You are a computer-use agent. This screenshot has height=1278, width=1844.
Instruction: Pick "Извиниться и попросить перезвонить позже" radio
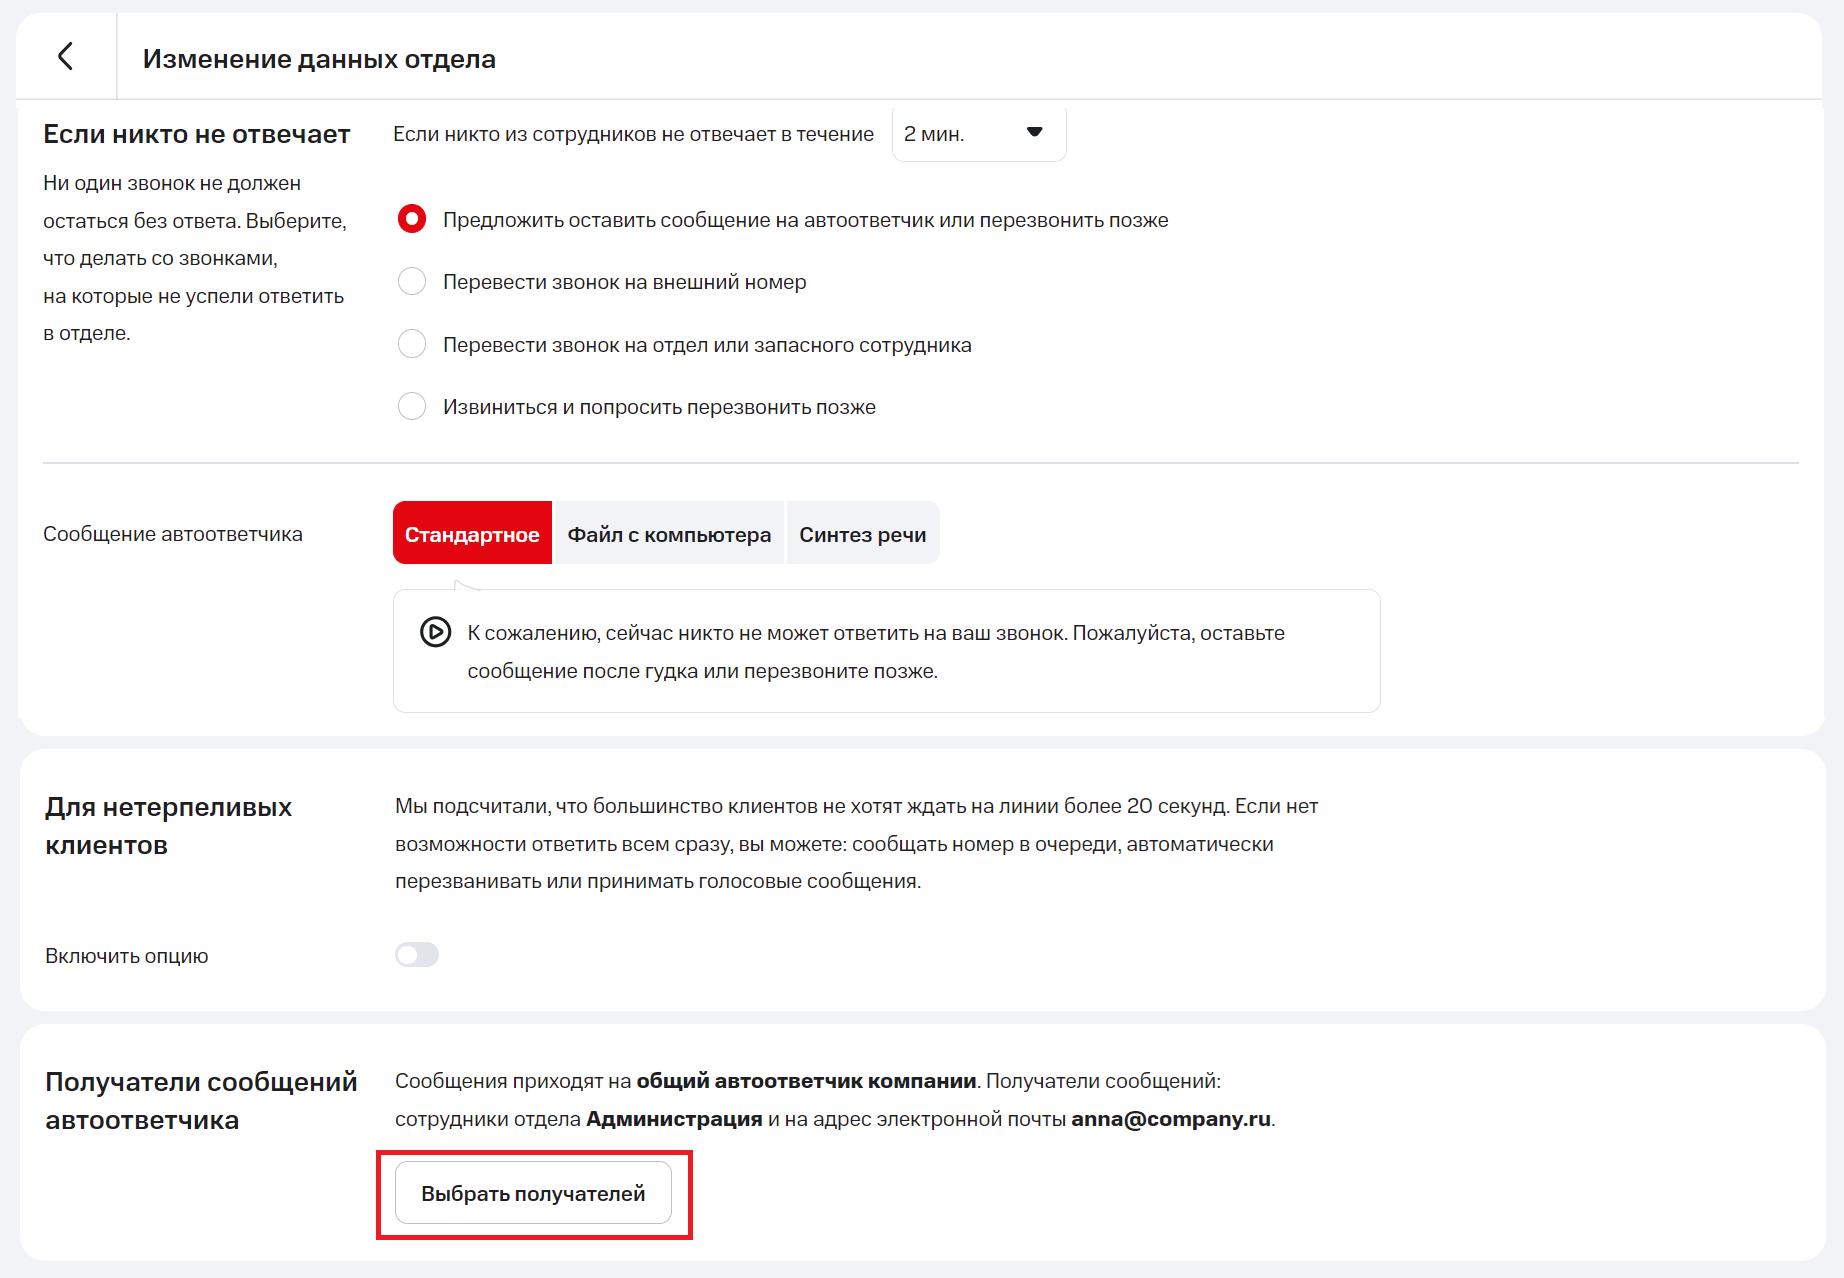coord(412,406)
